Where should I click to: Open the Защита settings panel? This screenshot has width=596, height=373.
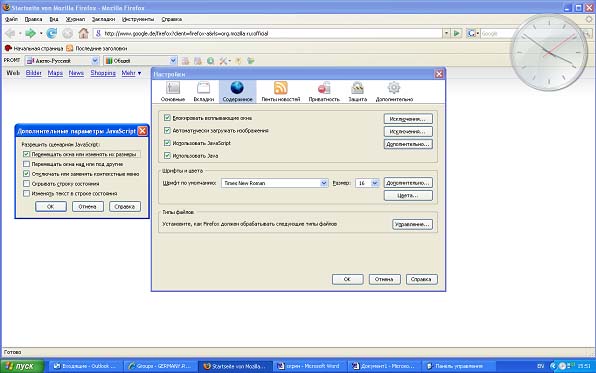(x=357, y=92)
